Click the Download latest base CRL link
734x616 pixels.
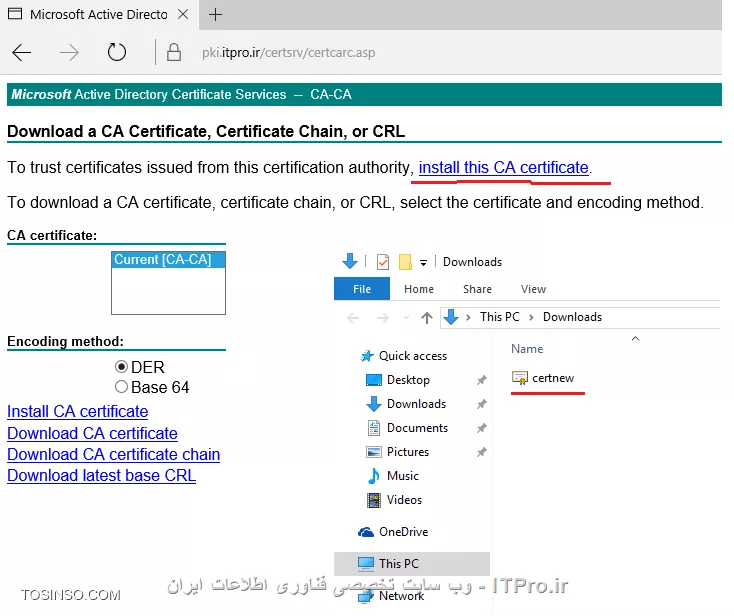(102, 476)
